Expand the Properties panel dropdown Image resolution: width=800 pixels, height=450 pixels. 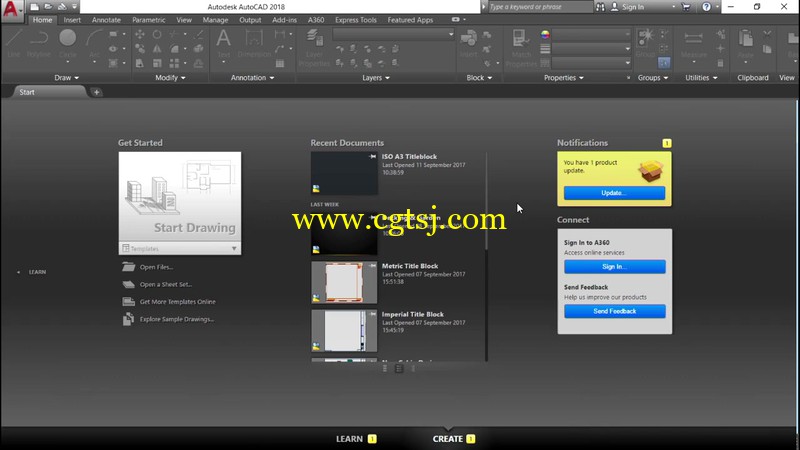(x=564, y=78)
